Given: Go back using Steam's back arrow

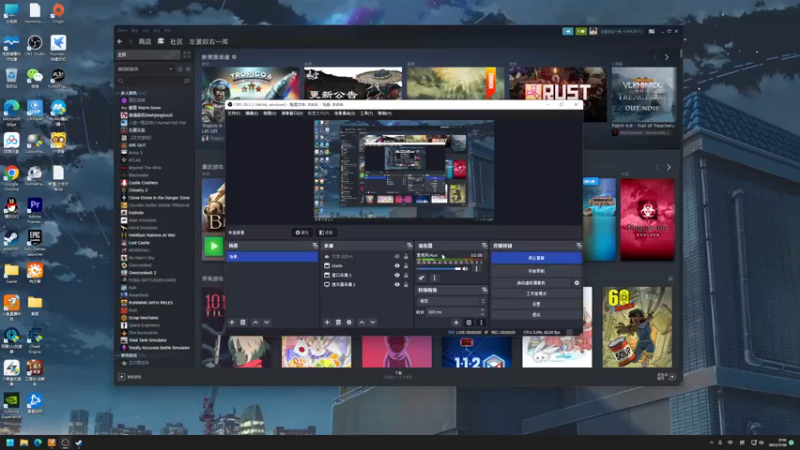Looking at the screenshot, I should point(120,41).
